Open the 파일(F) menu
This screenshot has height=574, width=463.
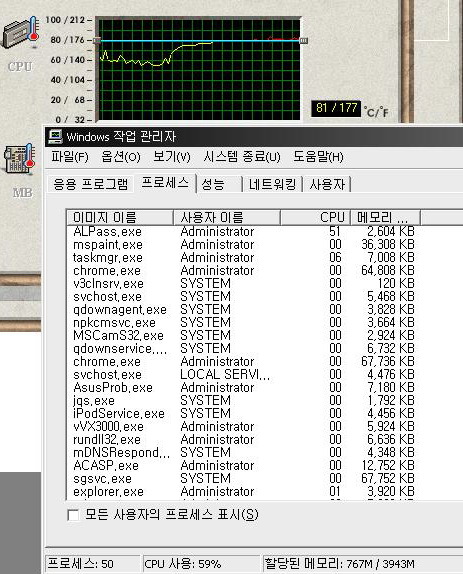pyautogui.click(x=70, y=157)
